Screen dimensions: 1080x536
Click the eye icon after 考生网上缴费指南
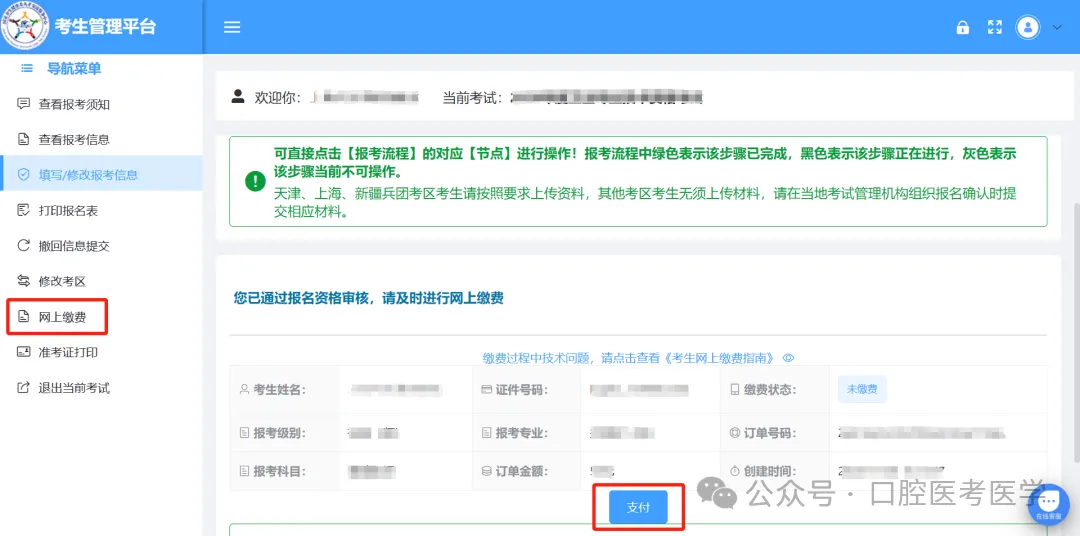point(789,358)
